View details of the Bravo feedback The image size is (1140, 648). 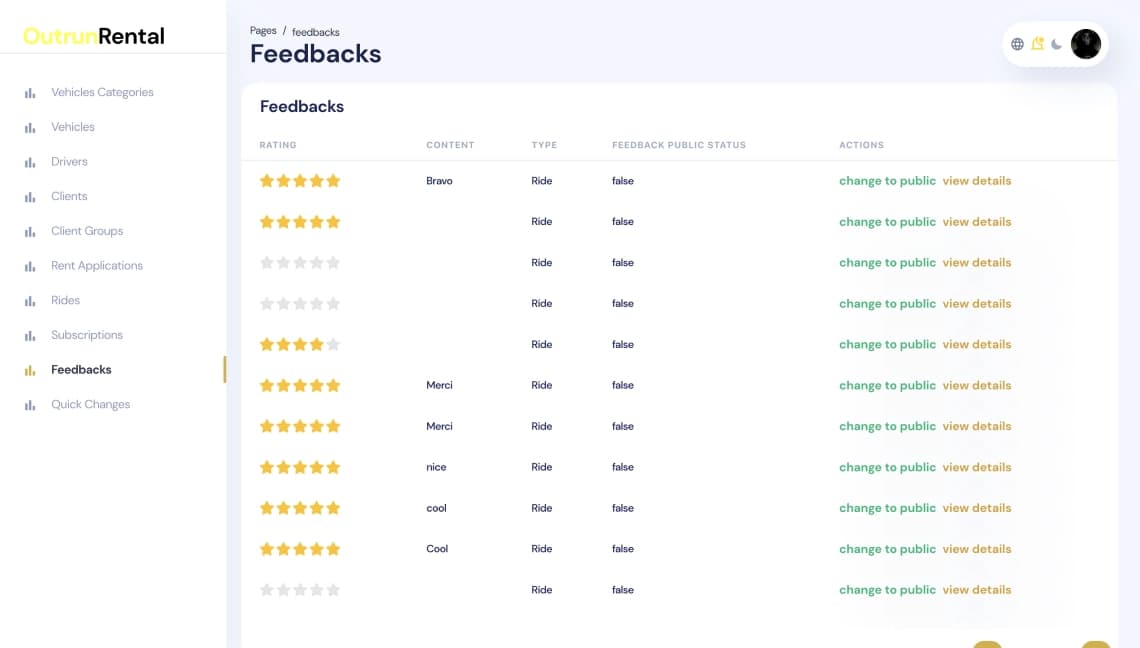tap(976, 181)
